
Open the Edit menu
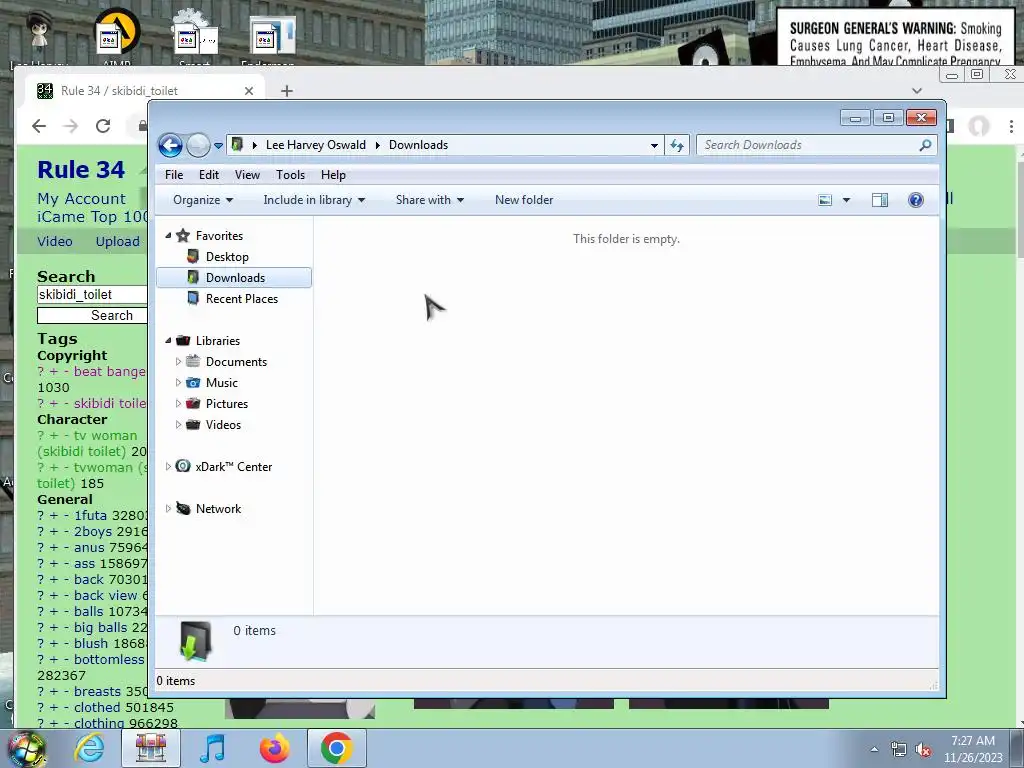pyautogui.click(x=209, y=175)
